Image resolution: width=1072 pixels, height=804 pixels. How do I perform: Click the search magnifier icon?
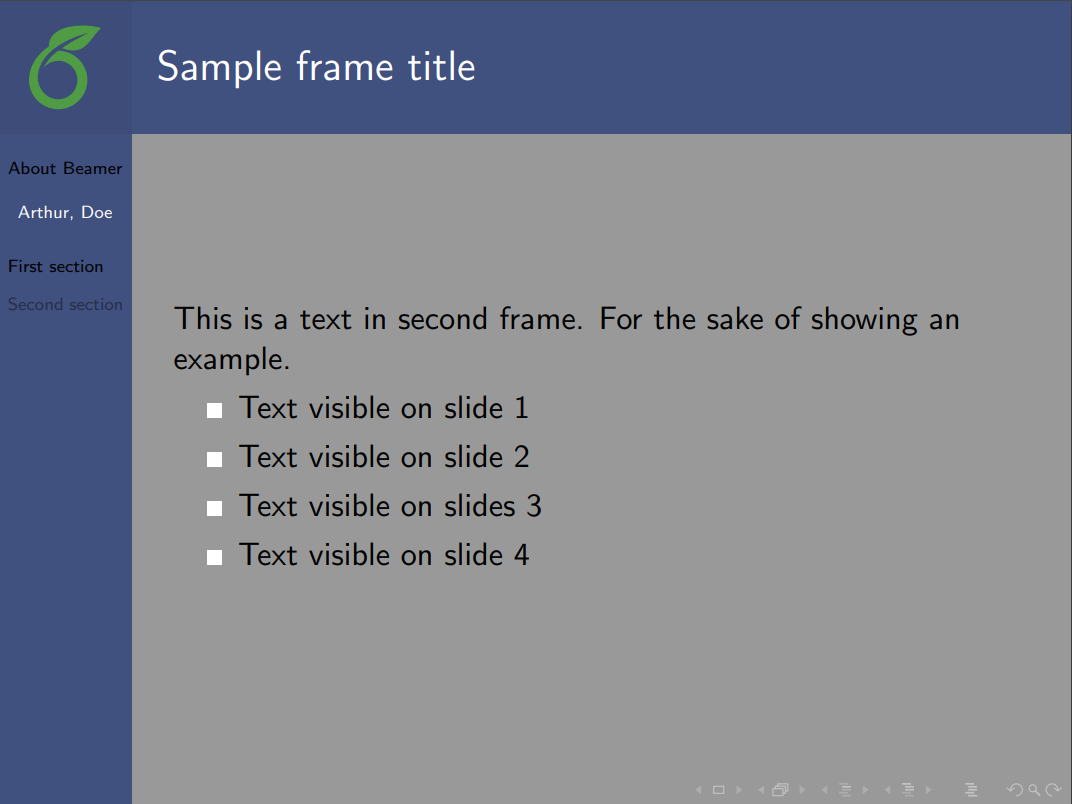(1034, 790)
